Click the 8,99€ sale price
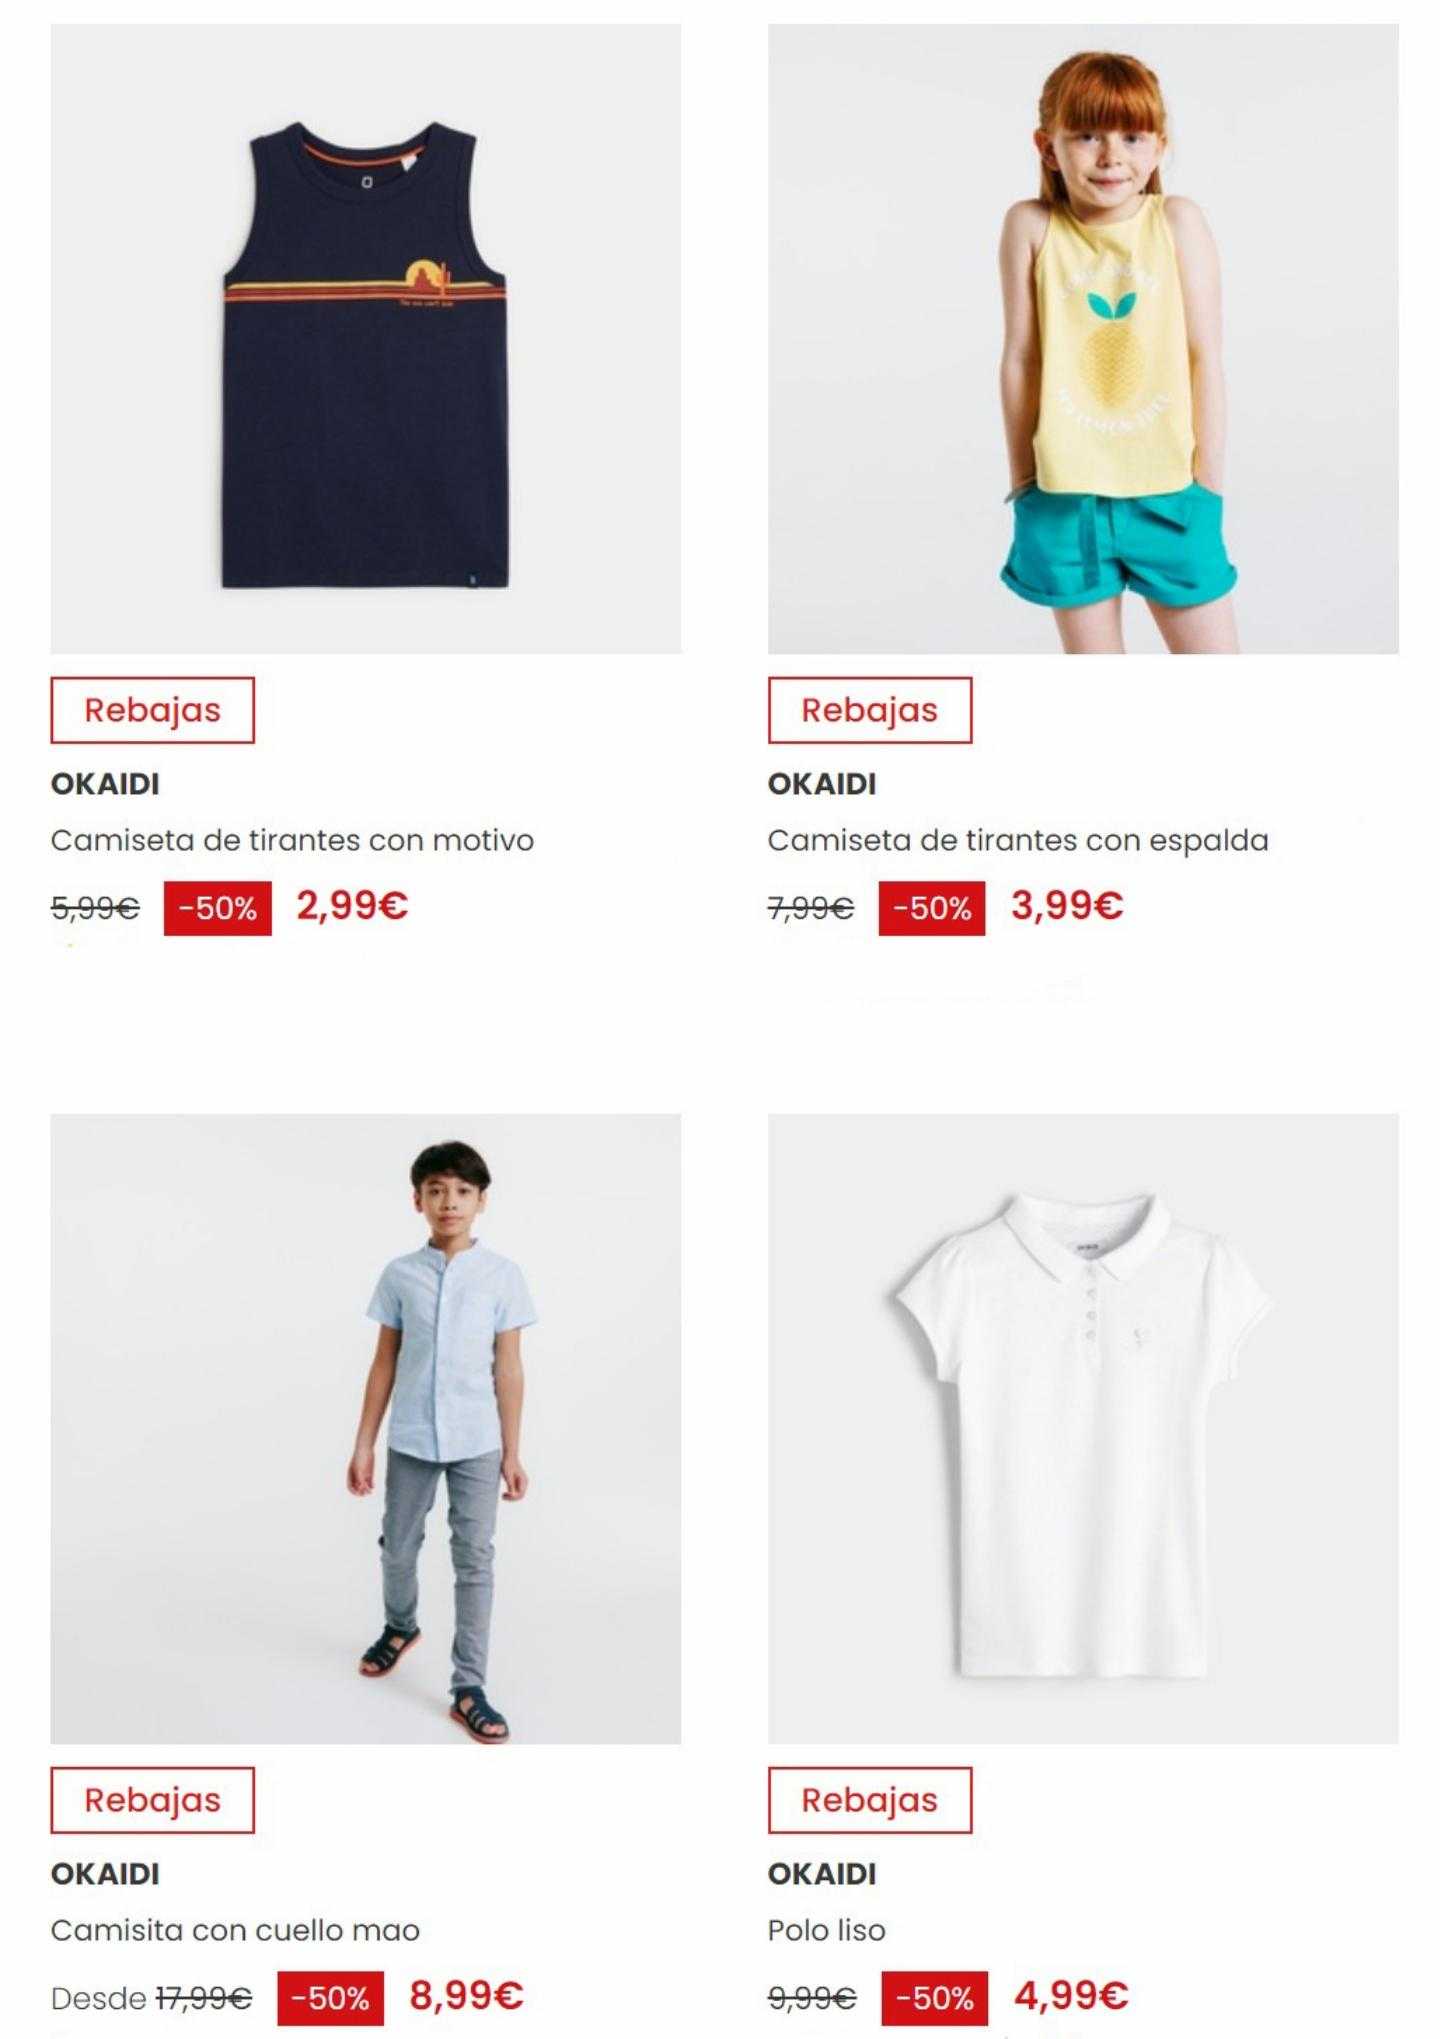 [x=466, y=1996]
